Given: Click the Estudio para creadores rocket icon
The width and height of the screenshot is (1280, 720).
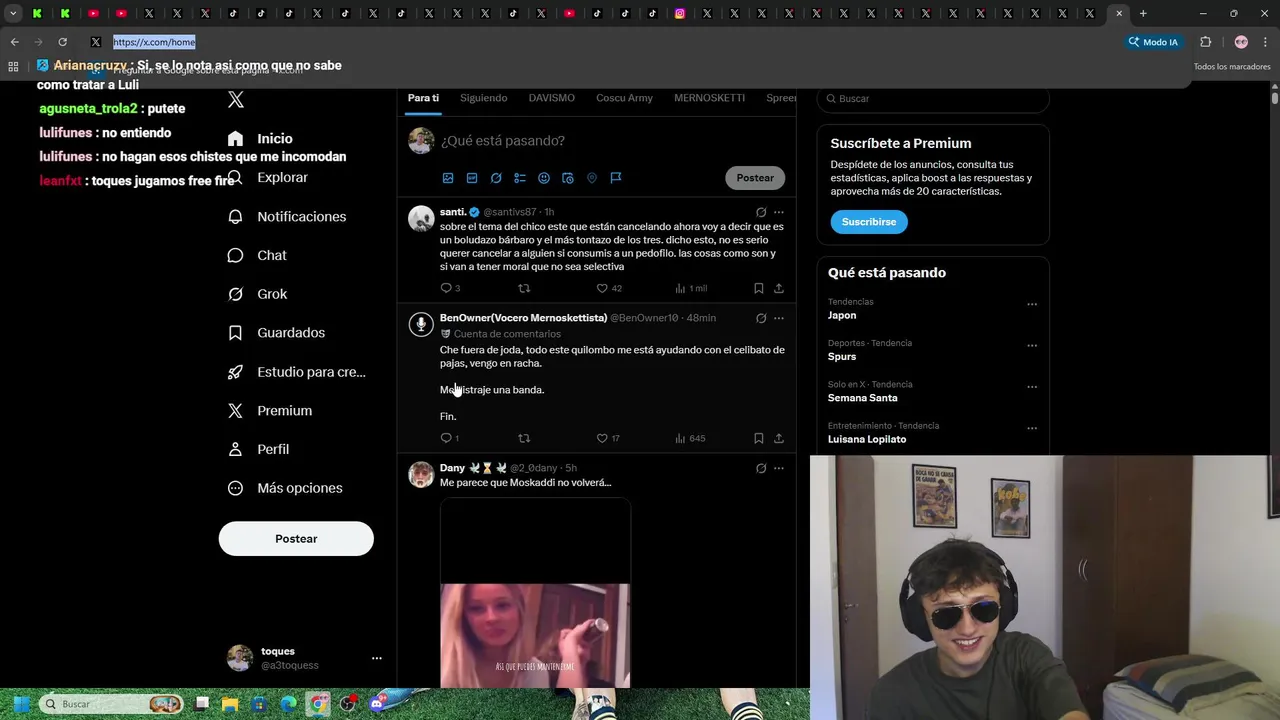Looking at the screenshot, I should pos(235,372).
